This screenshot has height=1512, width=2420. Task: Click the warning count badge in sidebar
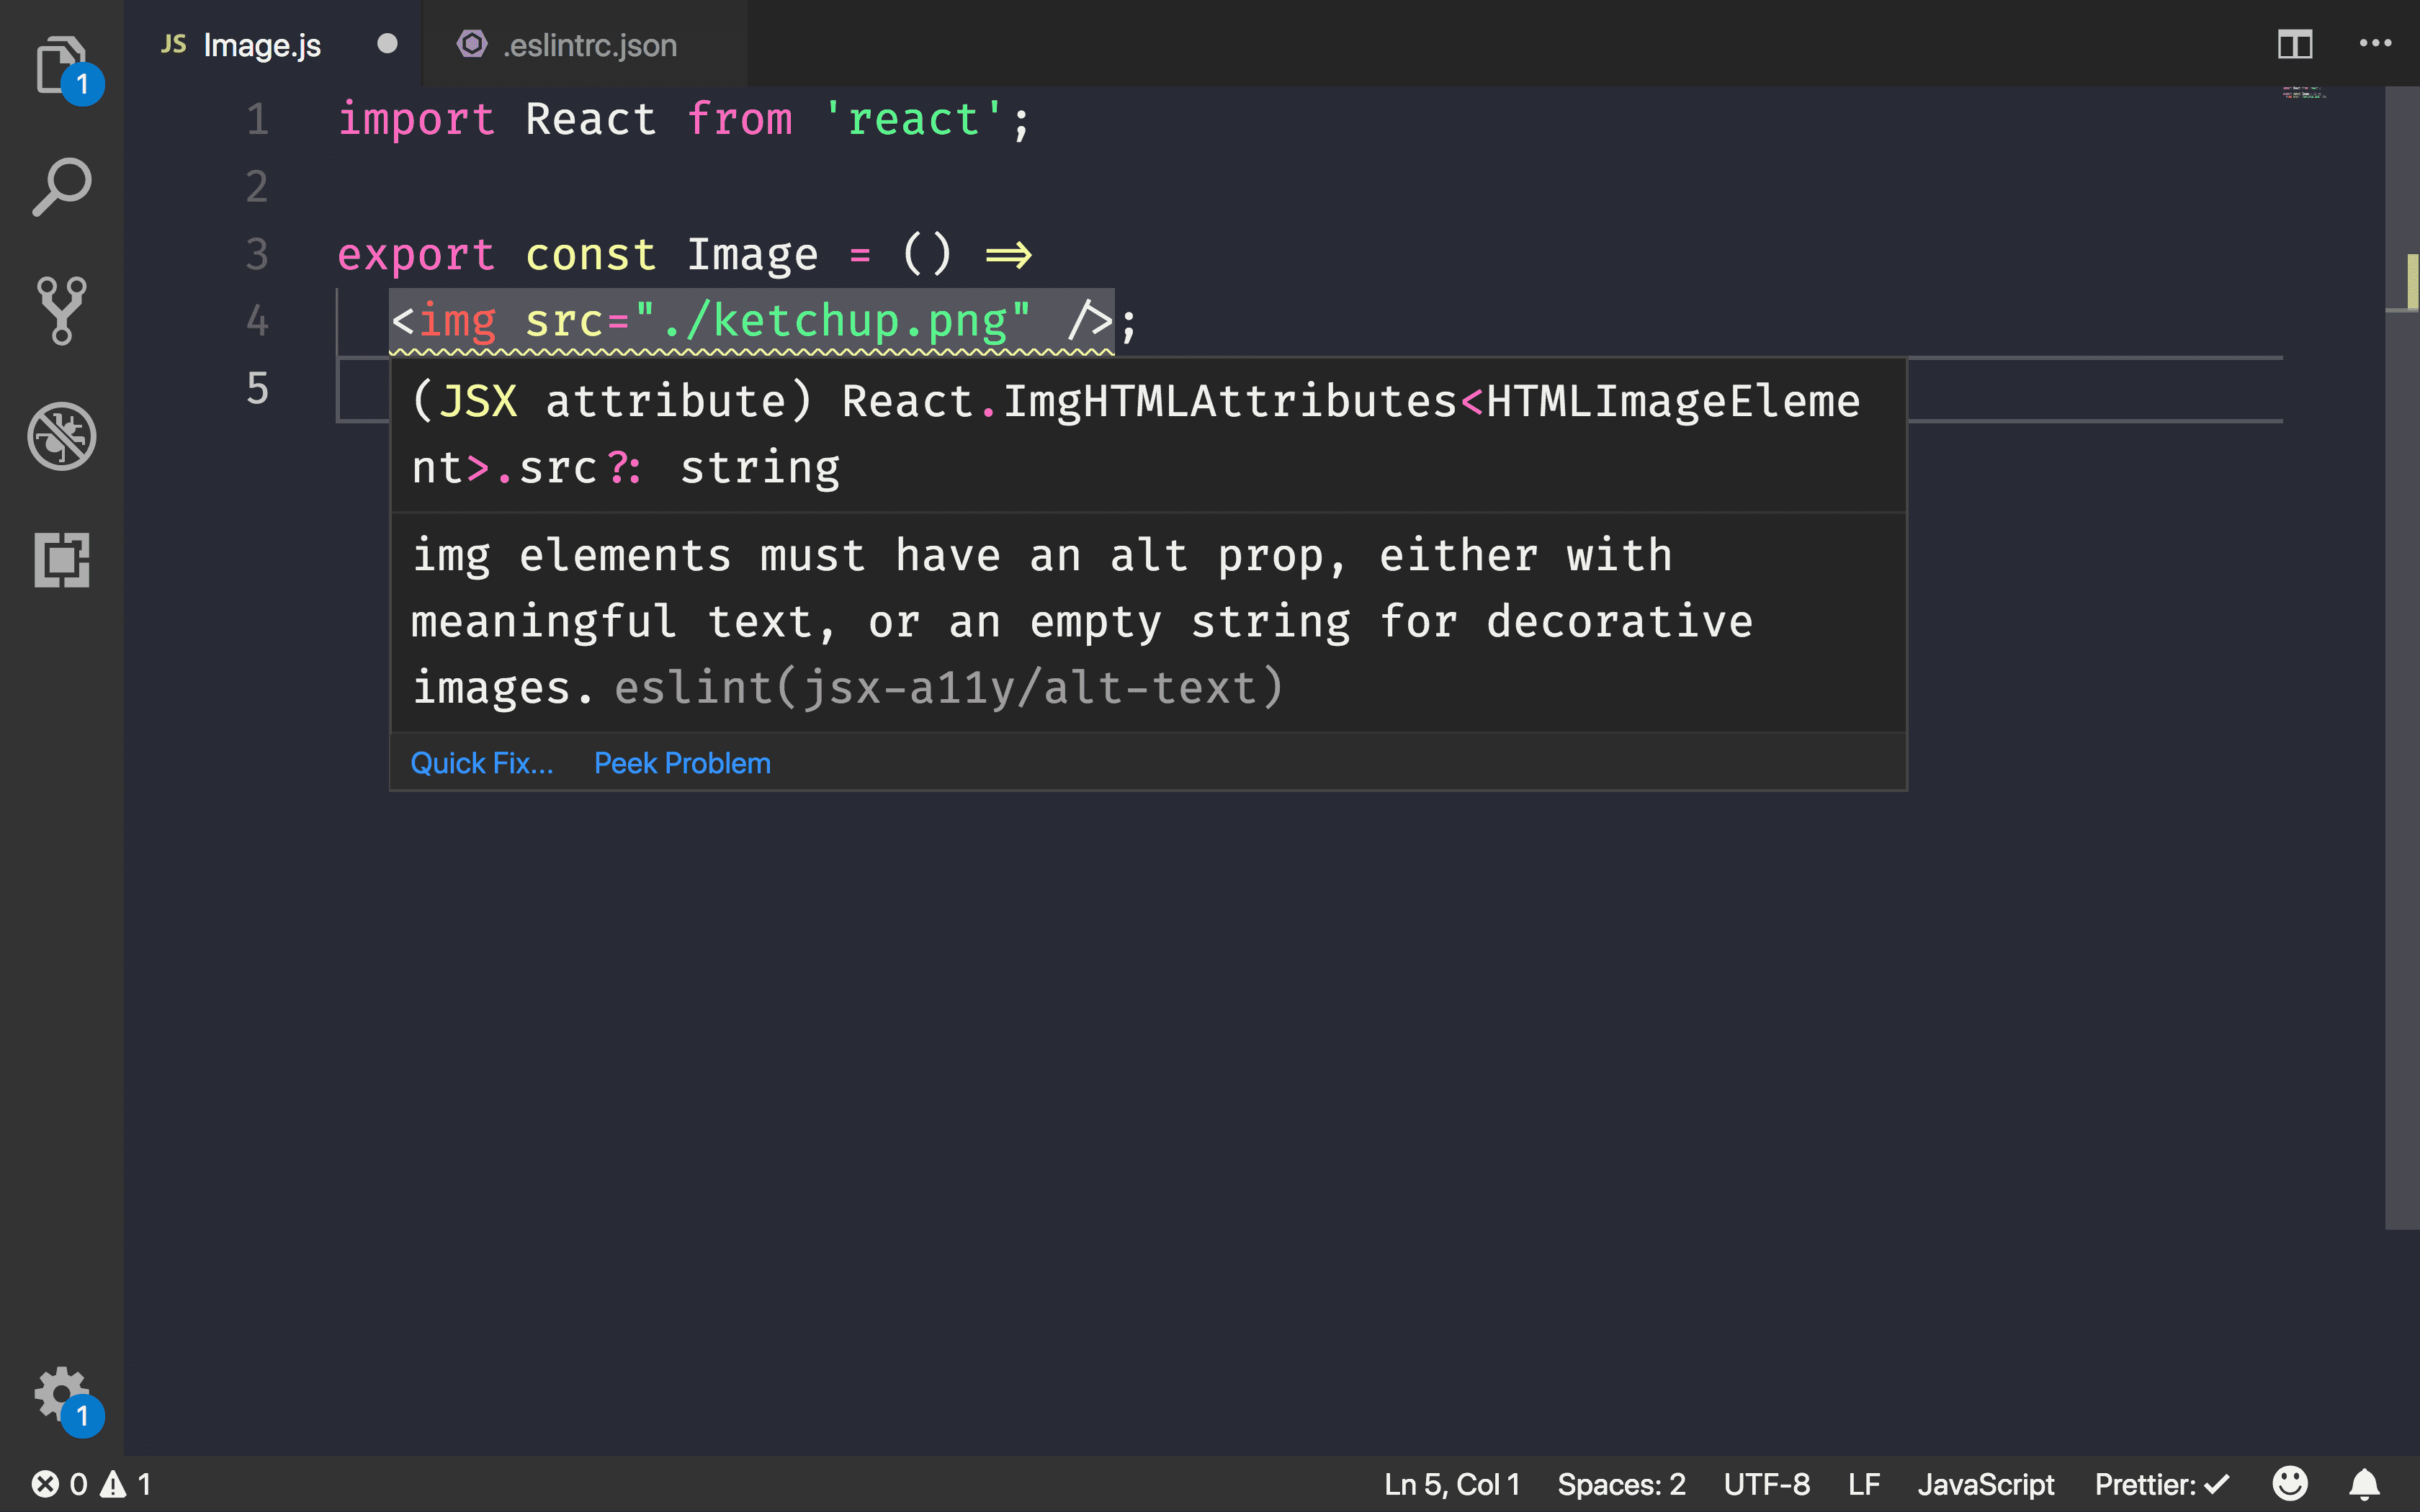pos(129,1482)
